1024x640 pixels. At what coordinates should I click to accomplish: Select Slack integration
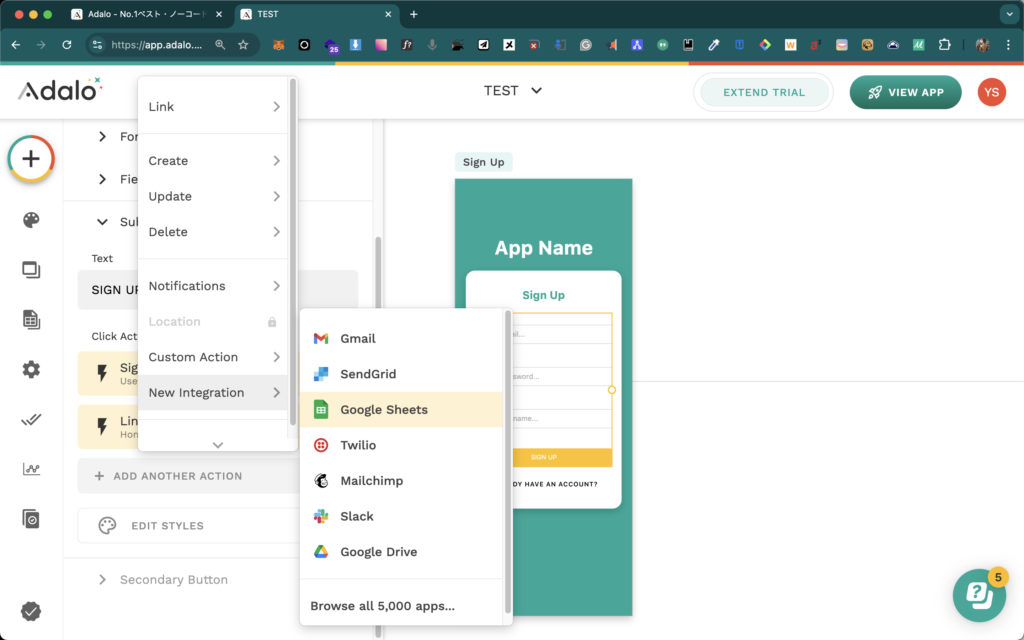402,517
